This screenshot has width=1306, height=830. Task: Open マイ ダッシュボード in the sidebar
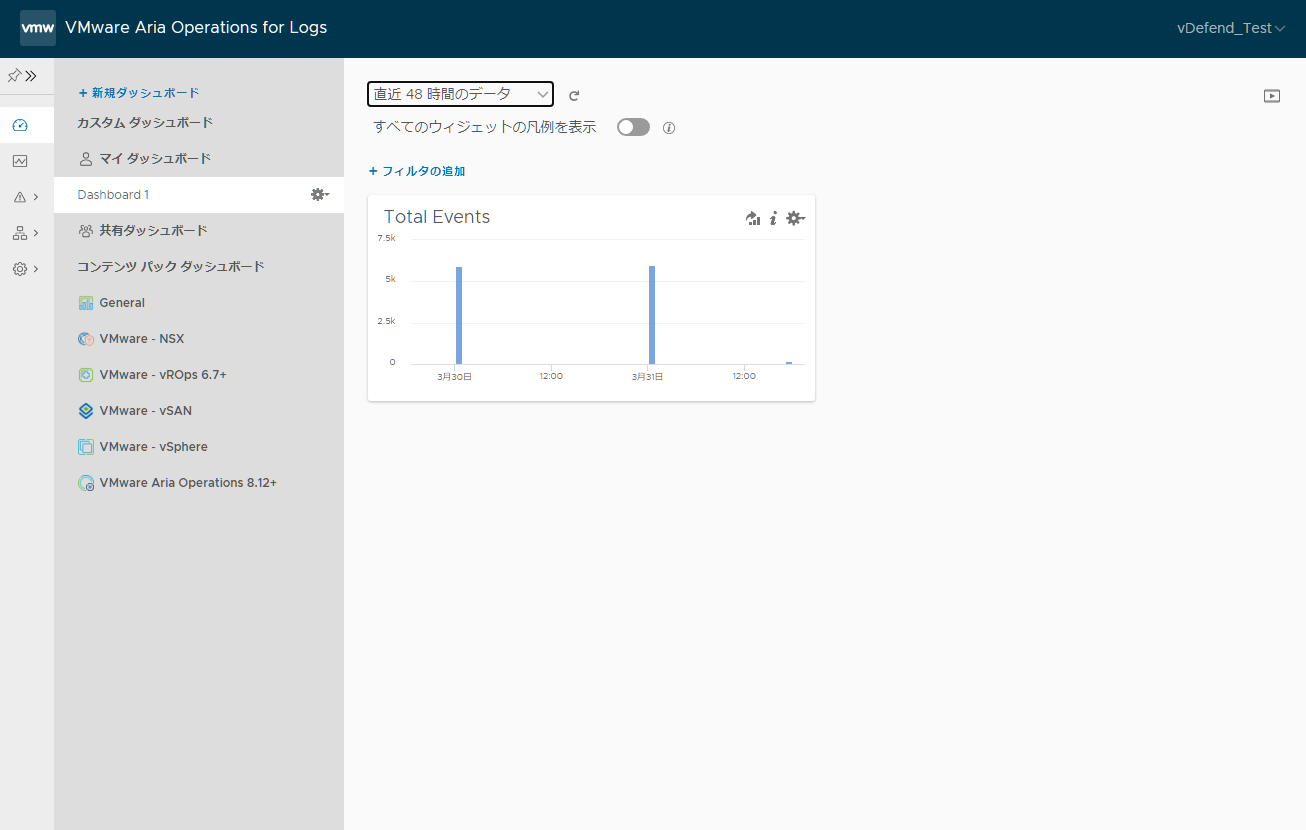pyautogui.click(x=155, y=159)
